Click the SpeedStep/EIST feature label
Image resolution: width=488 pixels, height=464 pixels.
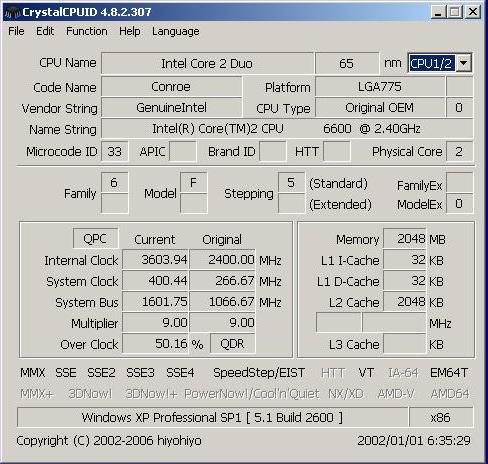coord(259,373)
